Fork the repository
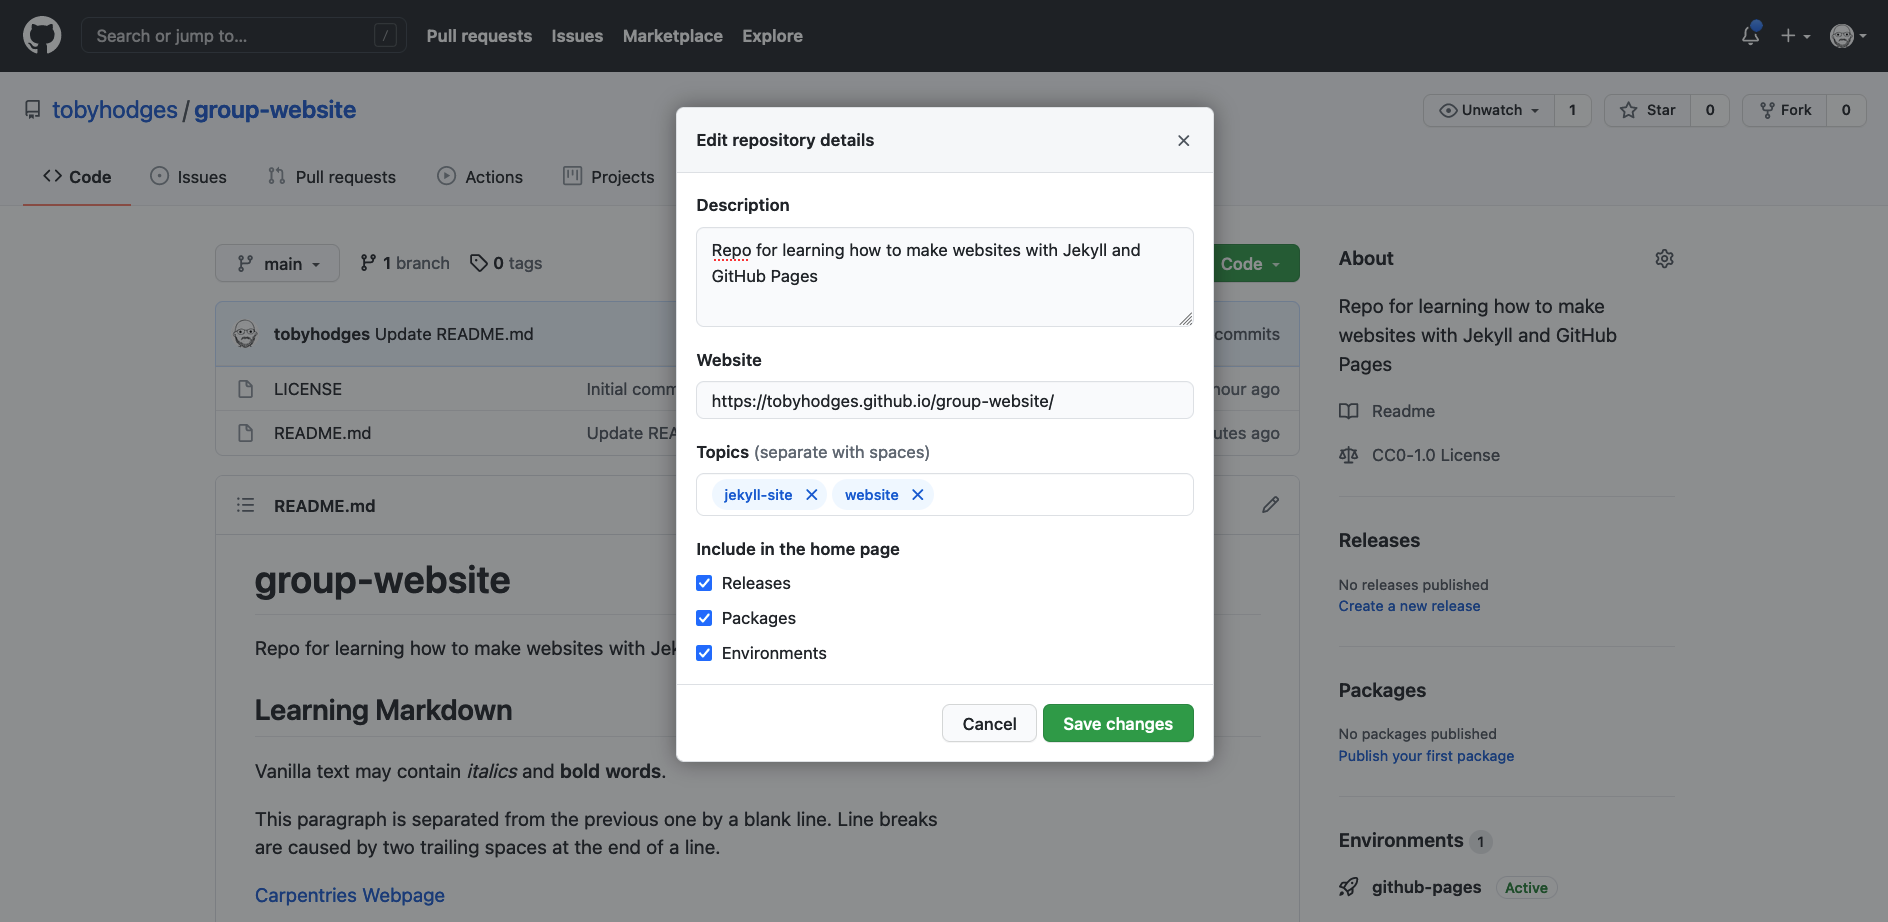Screen dimensions: 1888x922 tap(1785, 110)
